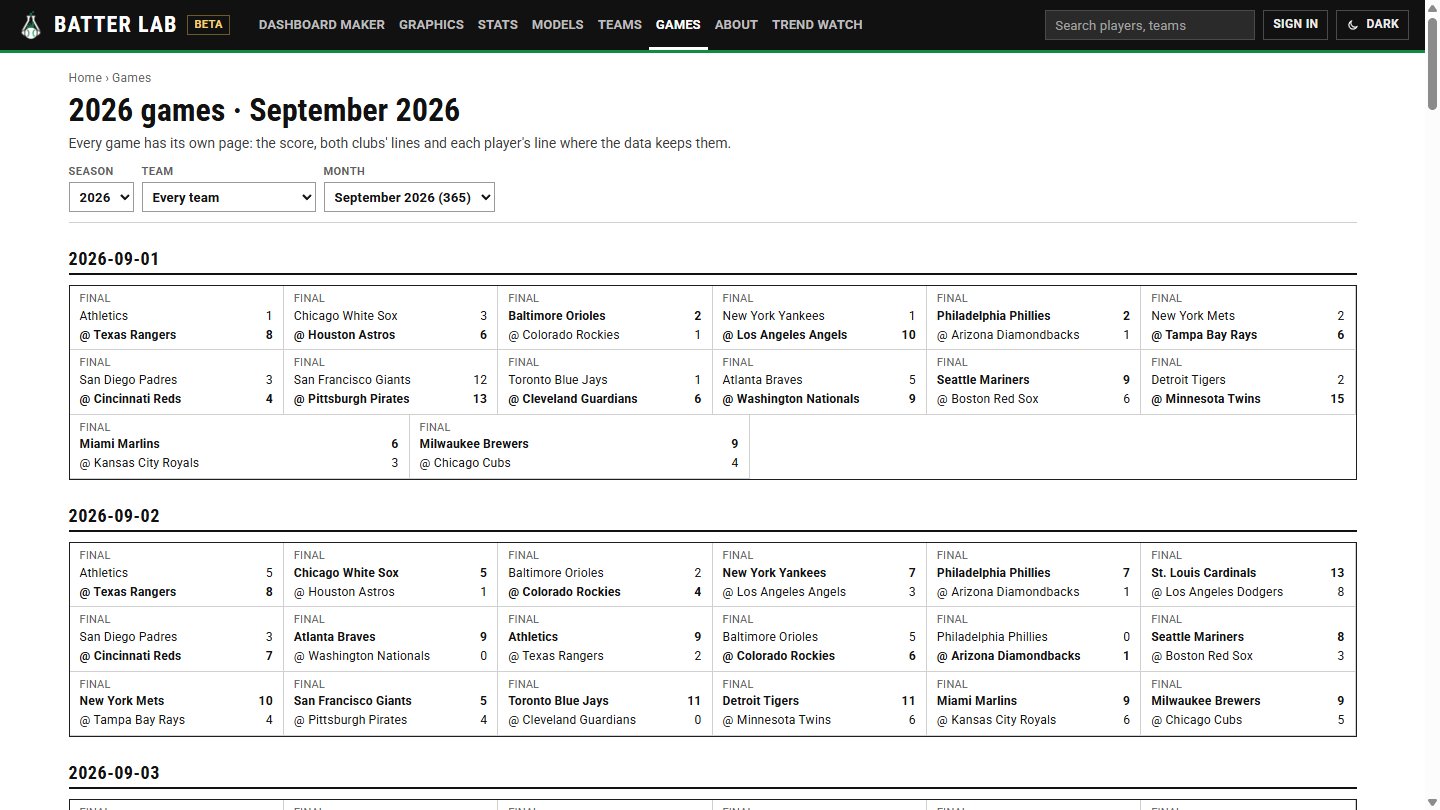Screen dimensions: 1440x810
Task: Open Giants at Pirates 12–13 game
Action: pos(391,381)
